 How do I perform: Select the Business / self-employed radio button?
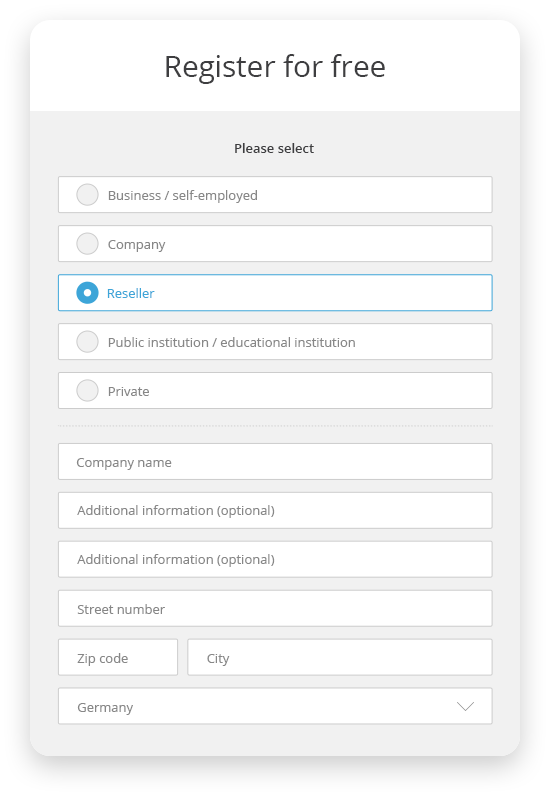pyautogui.click(x=87, y=195)
